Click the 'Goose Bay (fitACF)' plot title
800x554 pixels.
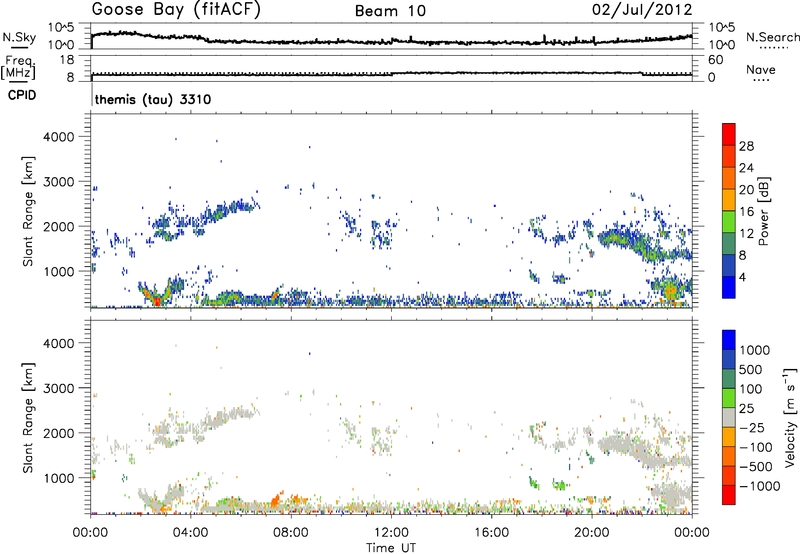[176, 10]
